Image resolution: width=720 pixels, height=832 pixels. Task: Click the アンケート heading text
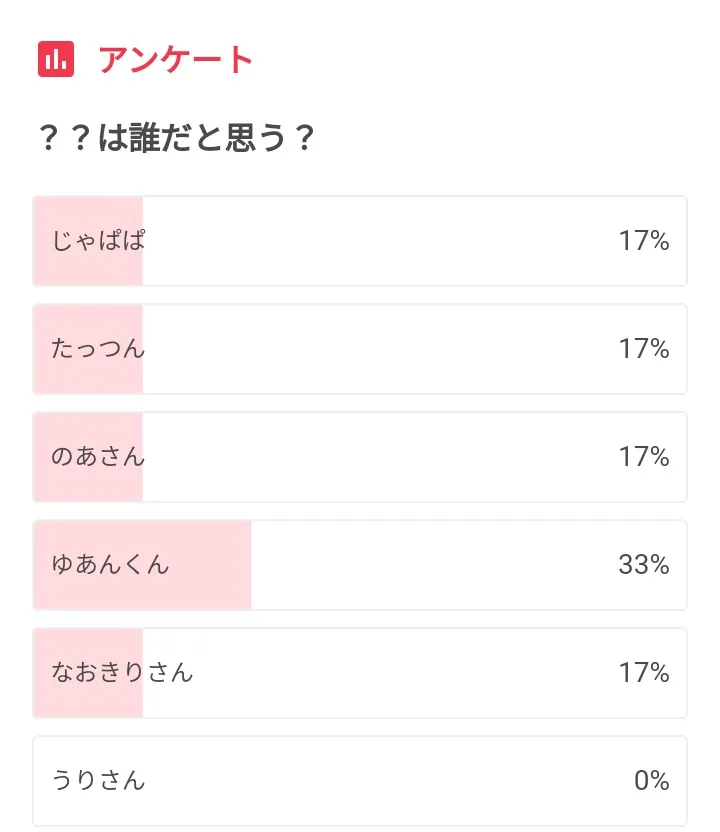[x=175, y=60]
